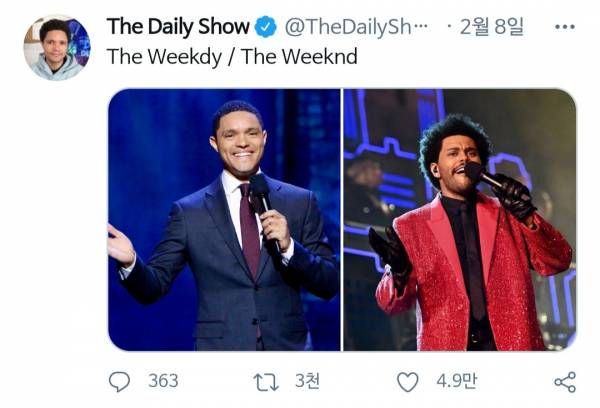Click the retweet arrows icon
The image size is (600, 408).
pyautogui.click(x=266, y=381)
